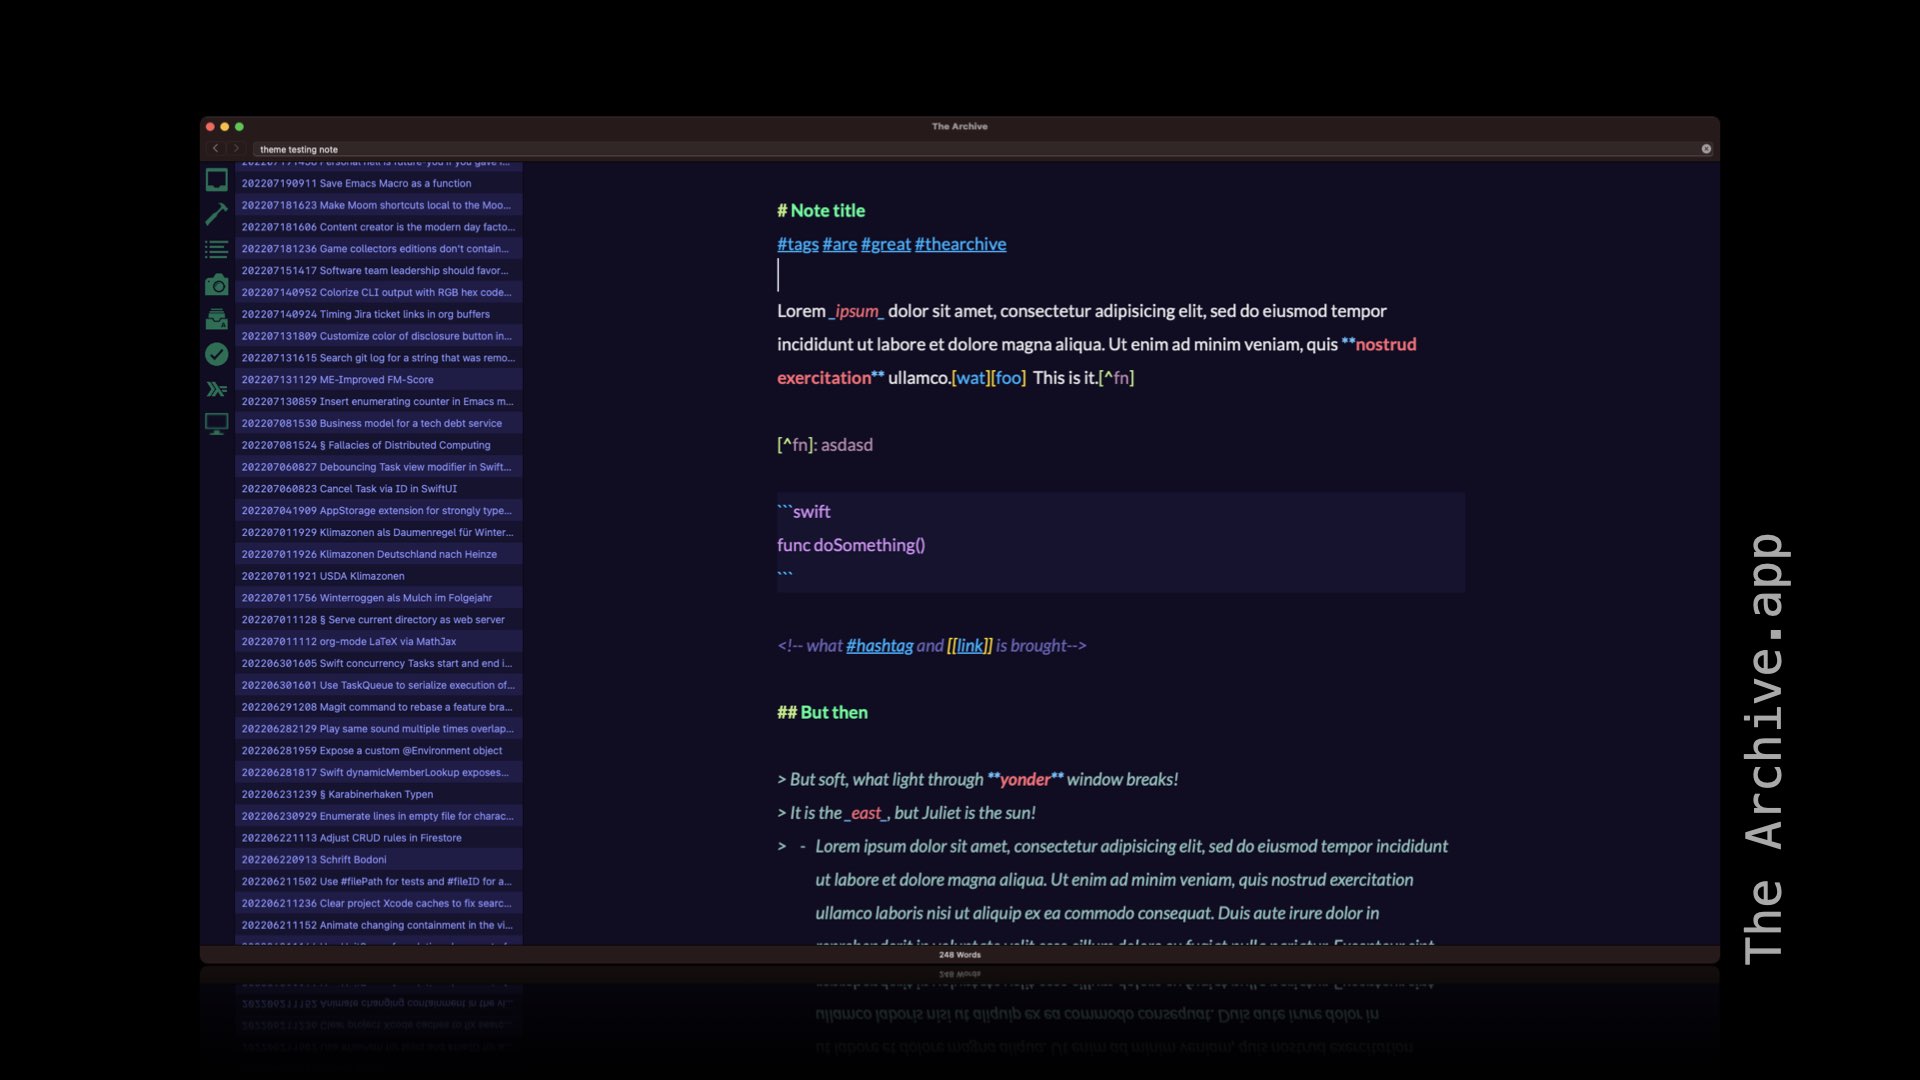The height and width of the screenshot is (1080, 1920).
Task: Select note 'ME-Improved FM-Score'
Action: coord(378,380)
